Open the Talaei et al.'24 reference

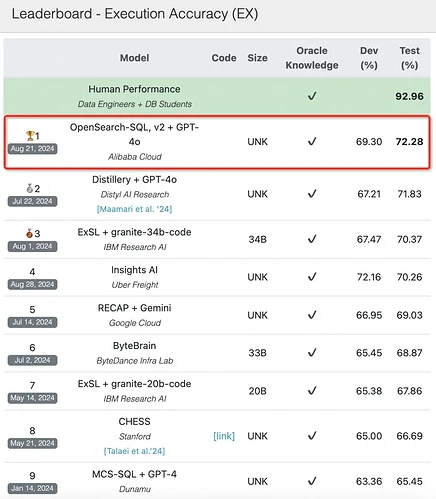pos(134,451)
